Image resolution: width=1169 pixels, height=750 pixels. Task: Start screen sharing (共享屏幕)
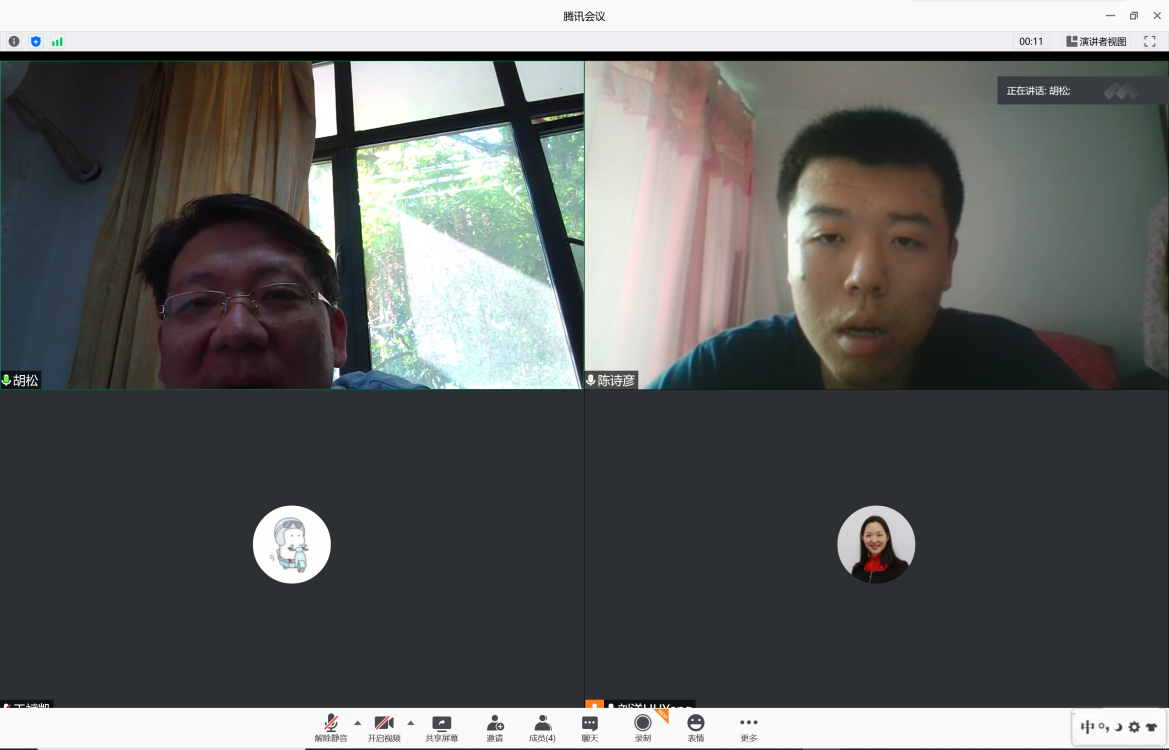(x=441, y=728)
